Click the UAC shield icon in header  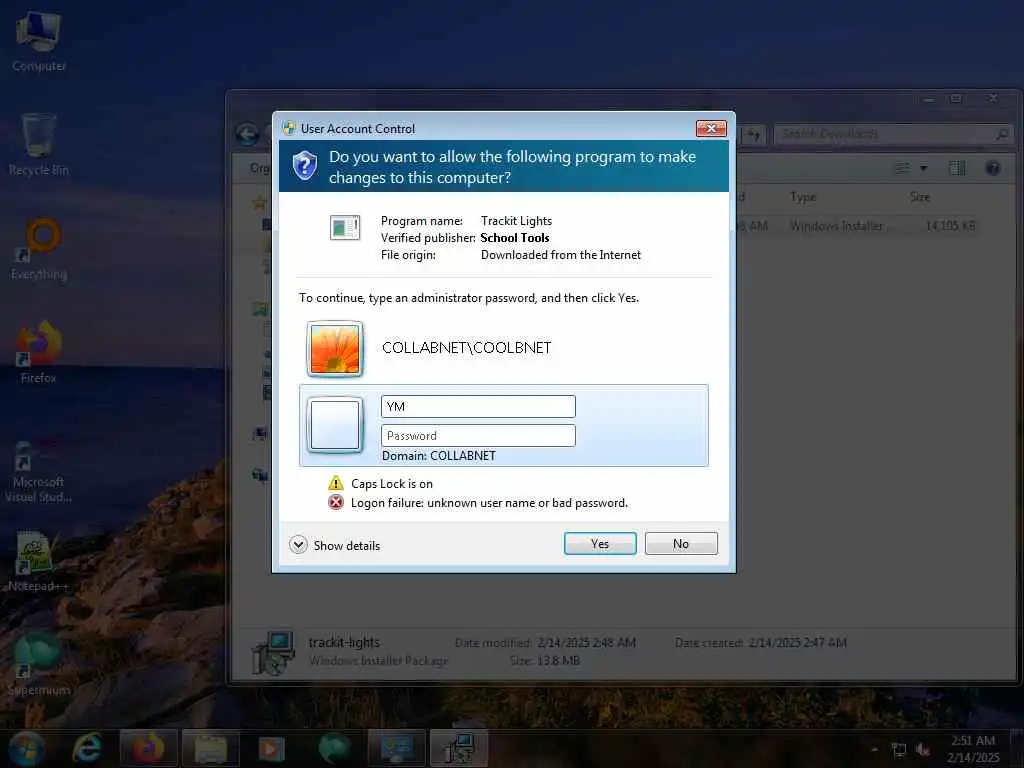(x=304, y=166)
